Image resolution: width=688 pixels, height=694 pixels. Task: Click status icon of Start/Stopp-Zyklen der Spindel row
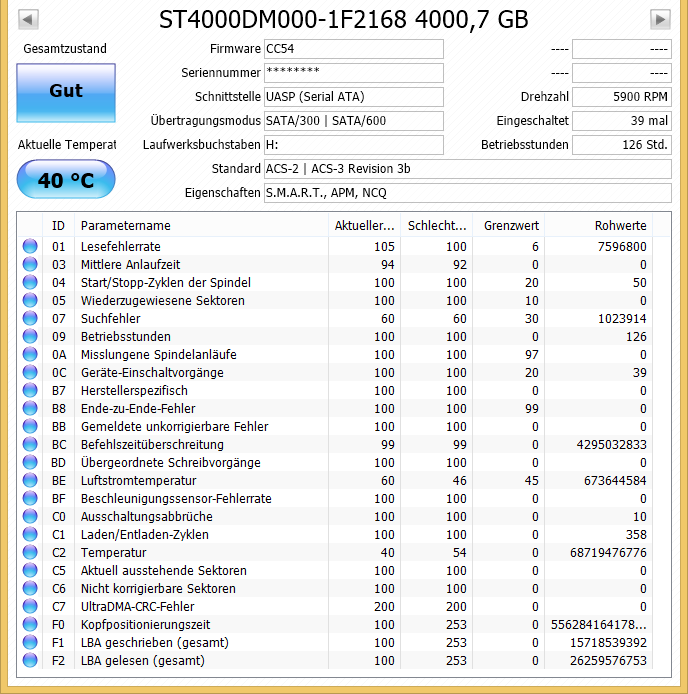30,282
